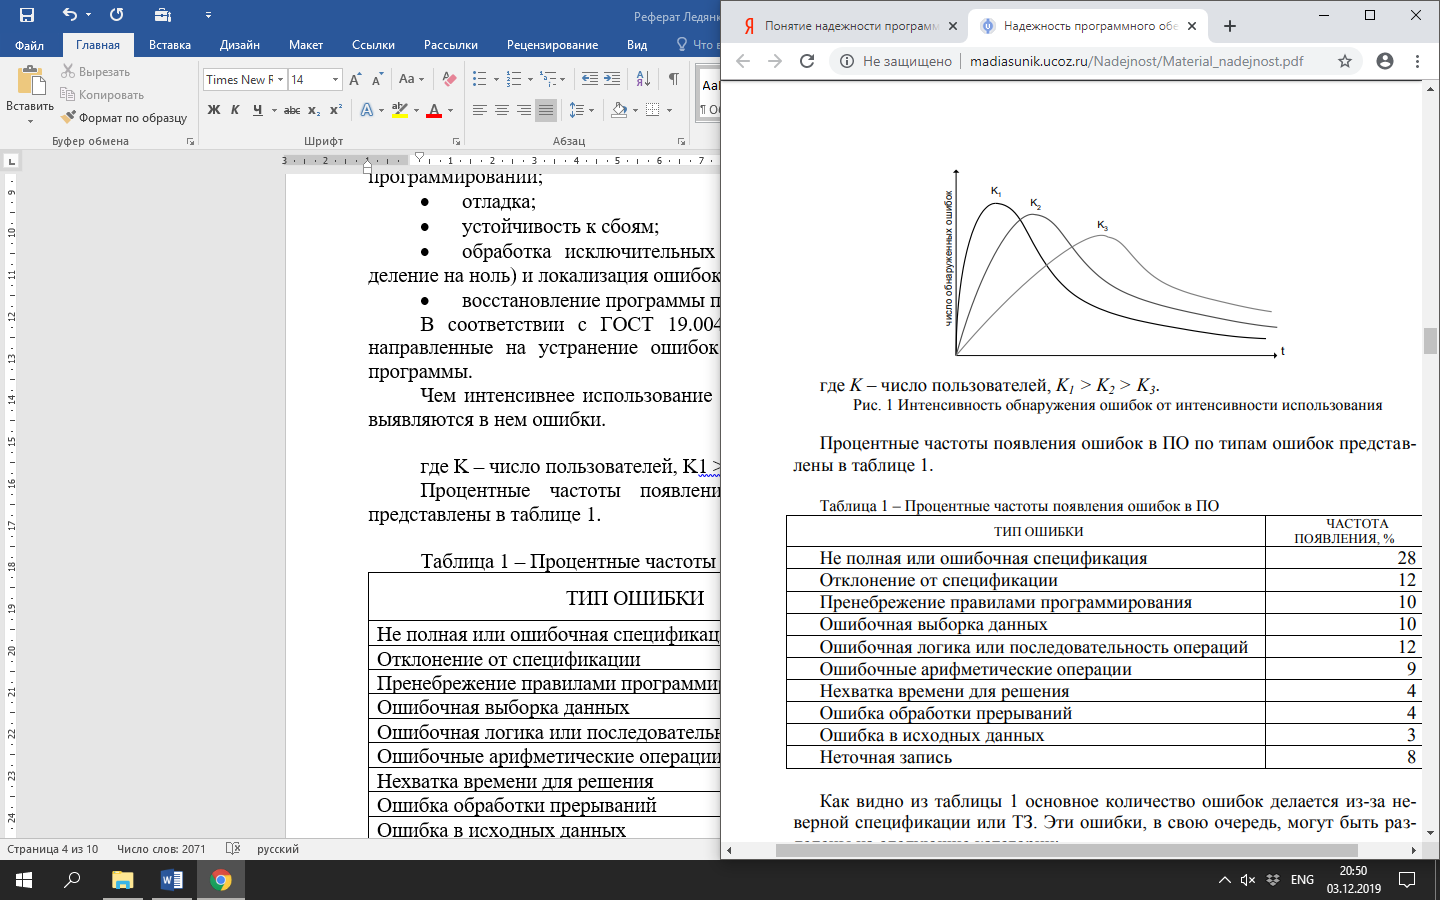Open the change case Aa dropdown
This screenshot has width=1440, height=900.
pos(411,79)
